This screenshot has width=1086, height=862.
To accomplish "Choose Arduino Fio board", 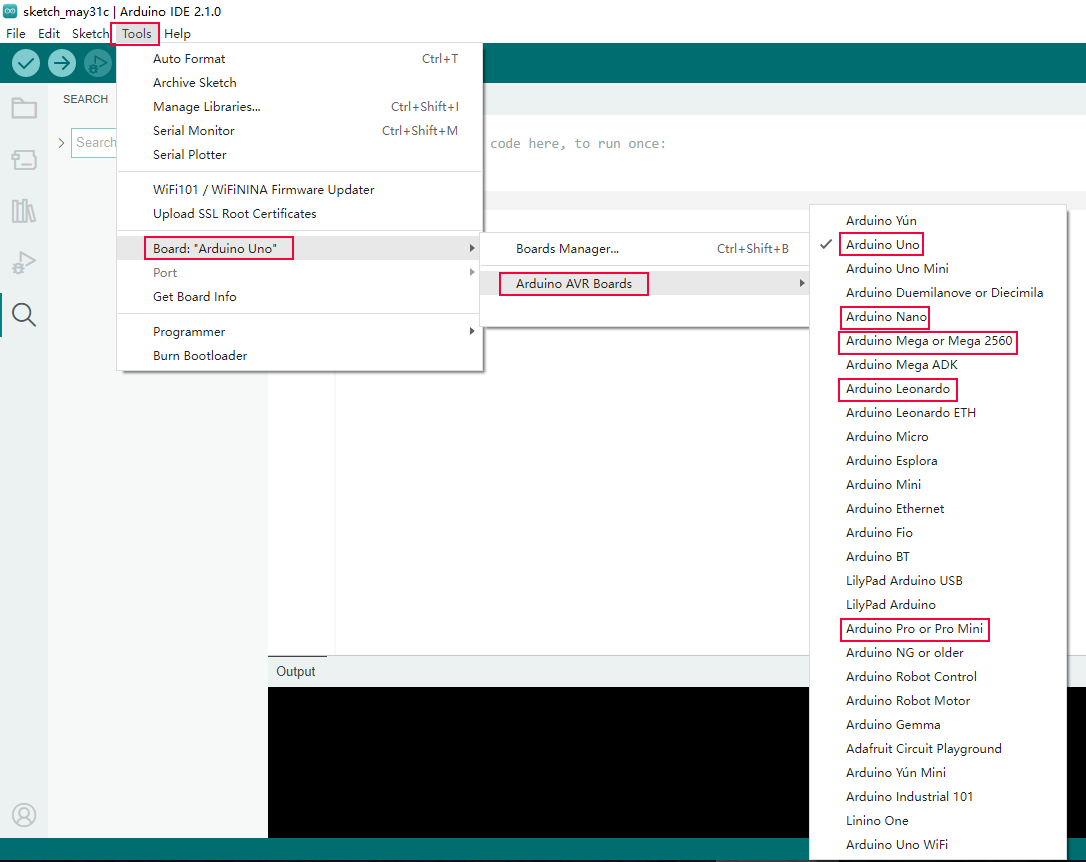I will point(938,532).
